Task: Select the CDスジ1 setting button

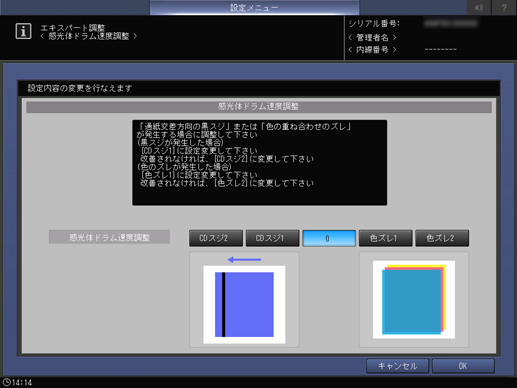Action: click(272, 238)
